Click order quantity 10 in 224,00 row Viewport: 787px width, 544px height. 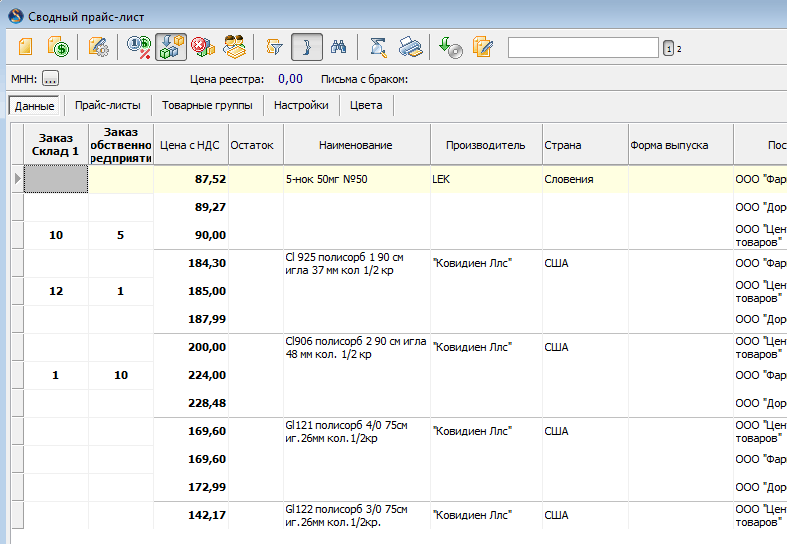click(x=120, y=375)
